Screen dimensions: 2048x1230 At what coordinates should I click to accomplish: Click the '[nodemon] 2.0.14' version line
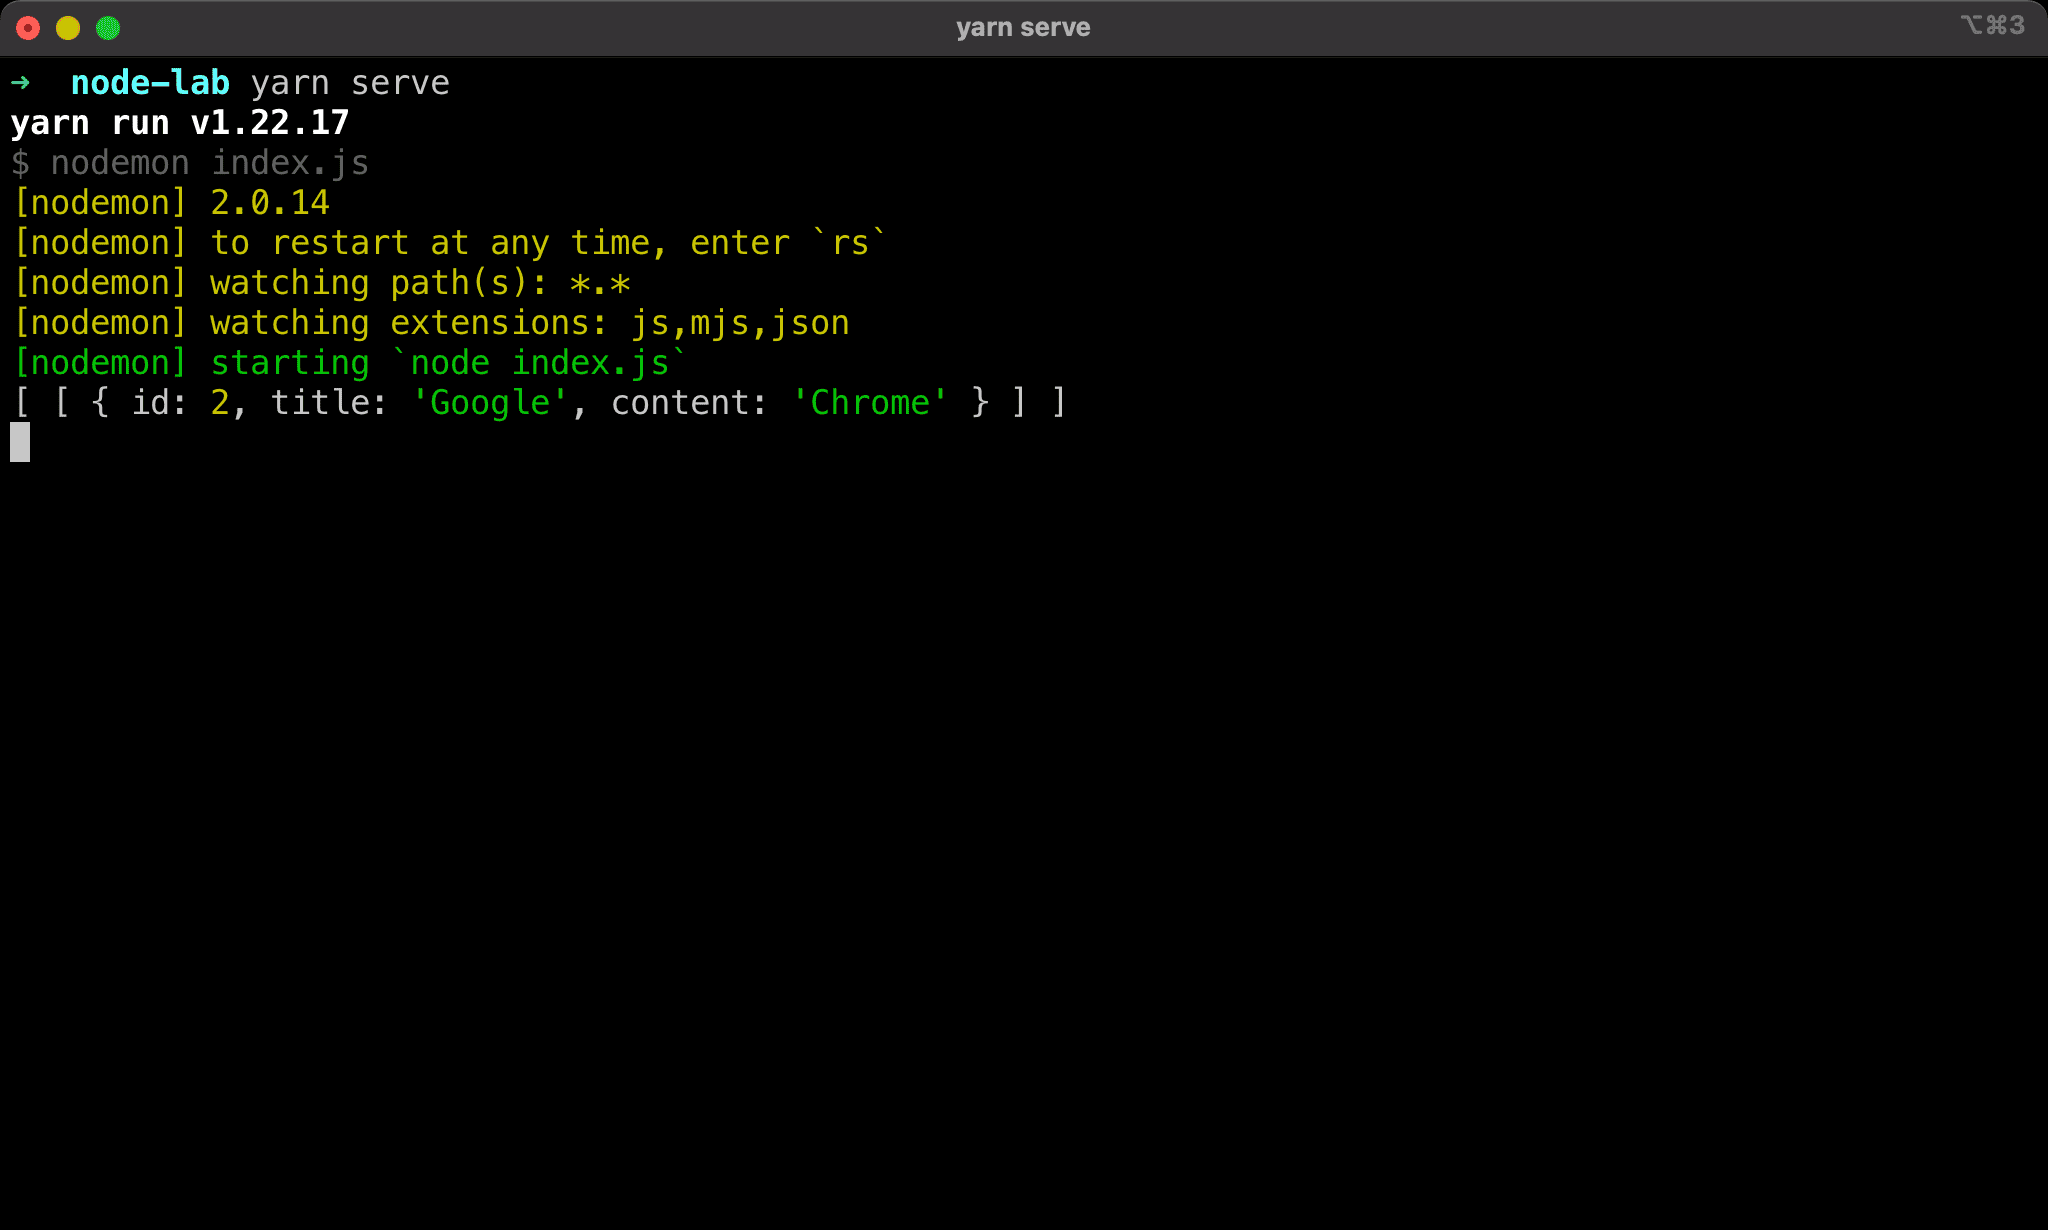pyautogui.click(x=170, y=202)
